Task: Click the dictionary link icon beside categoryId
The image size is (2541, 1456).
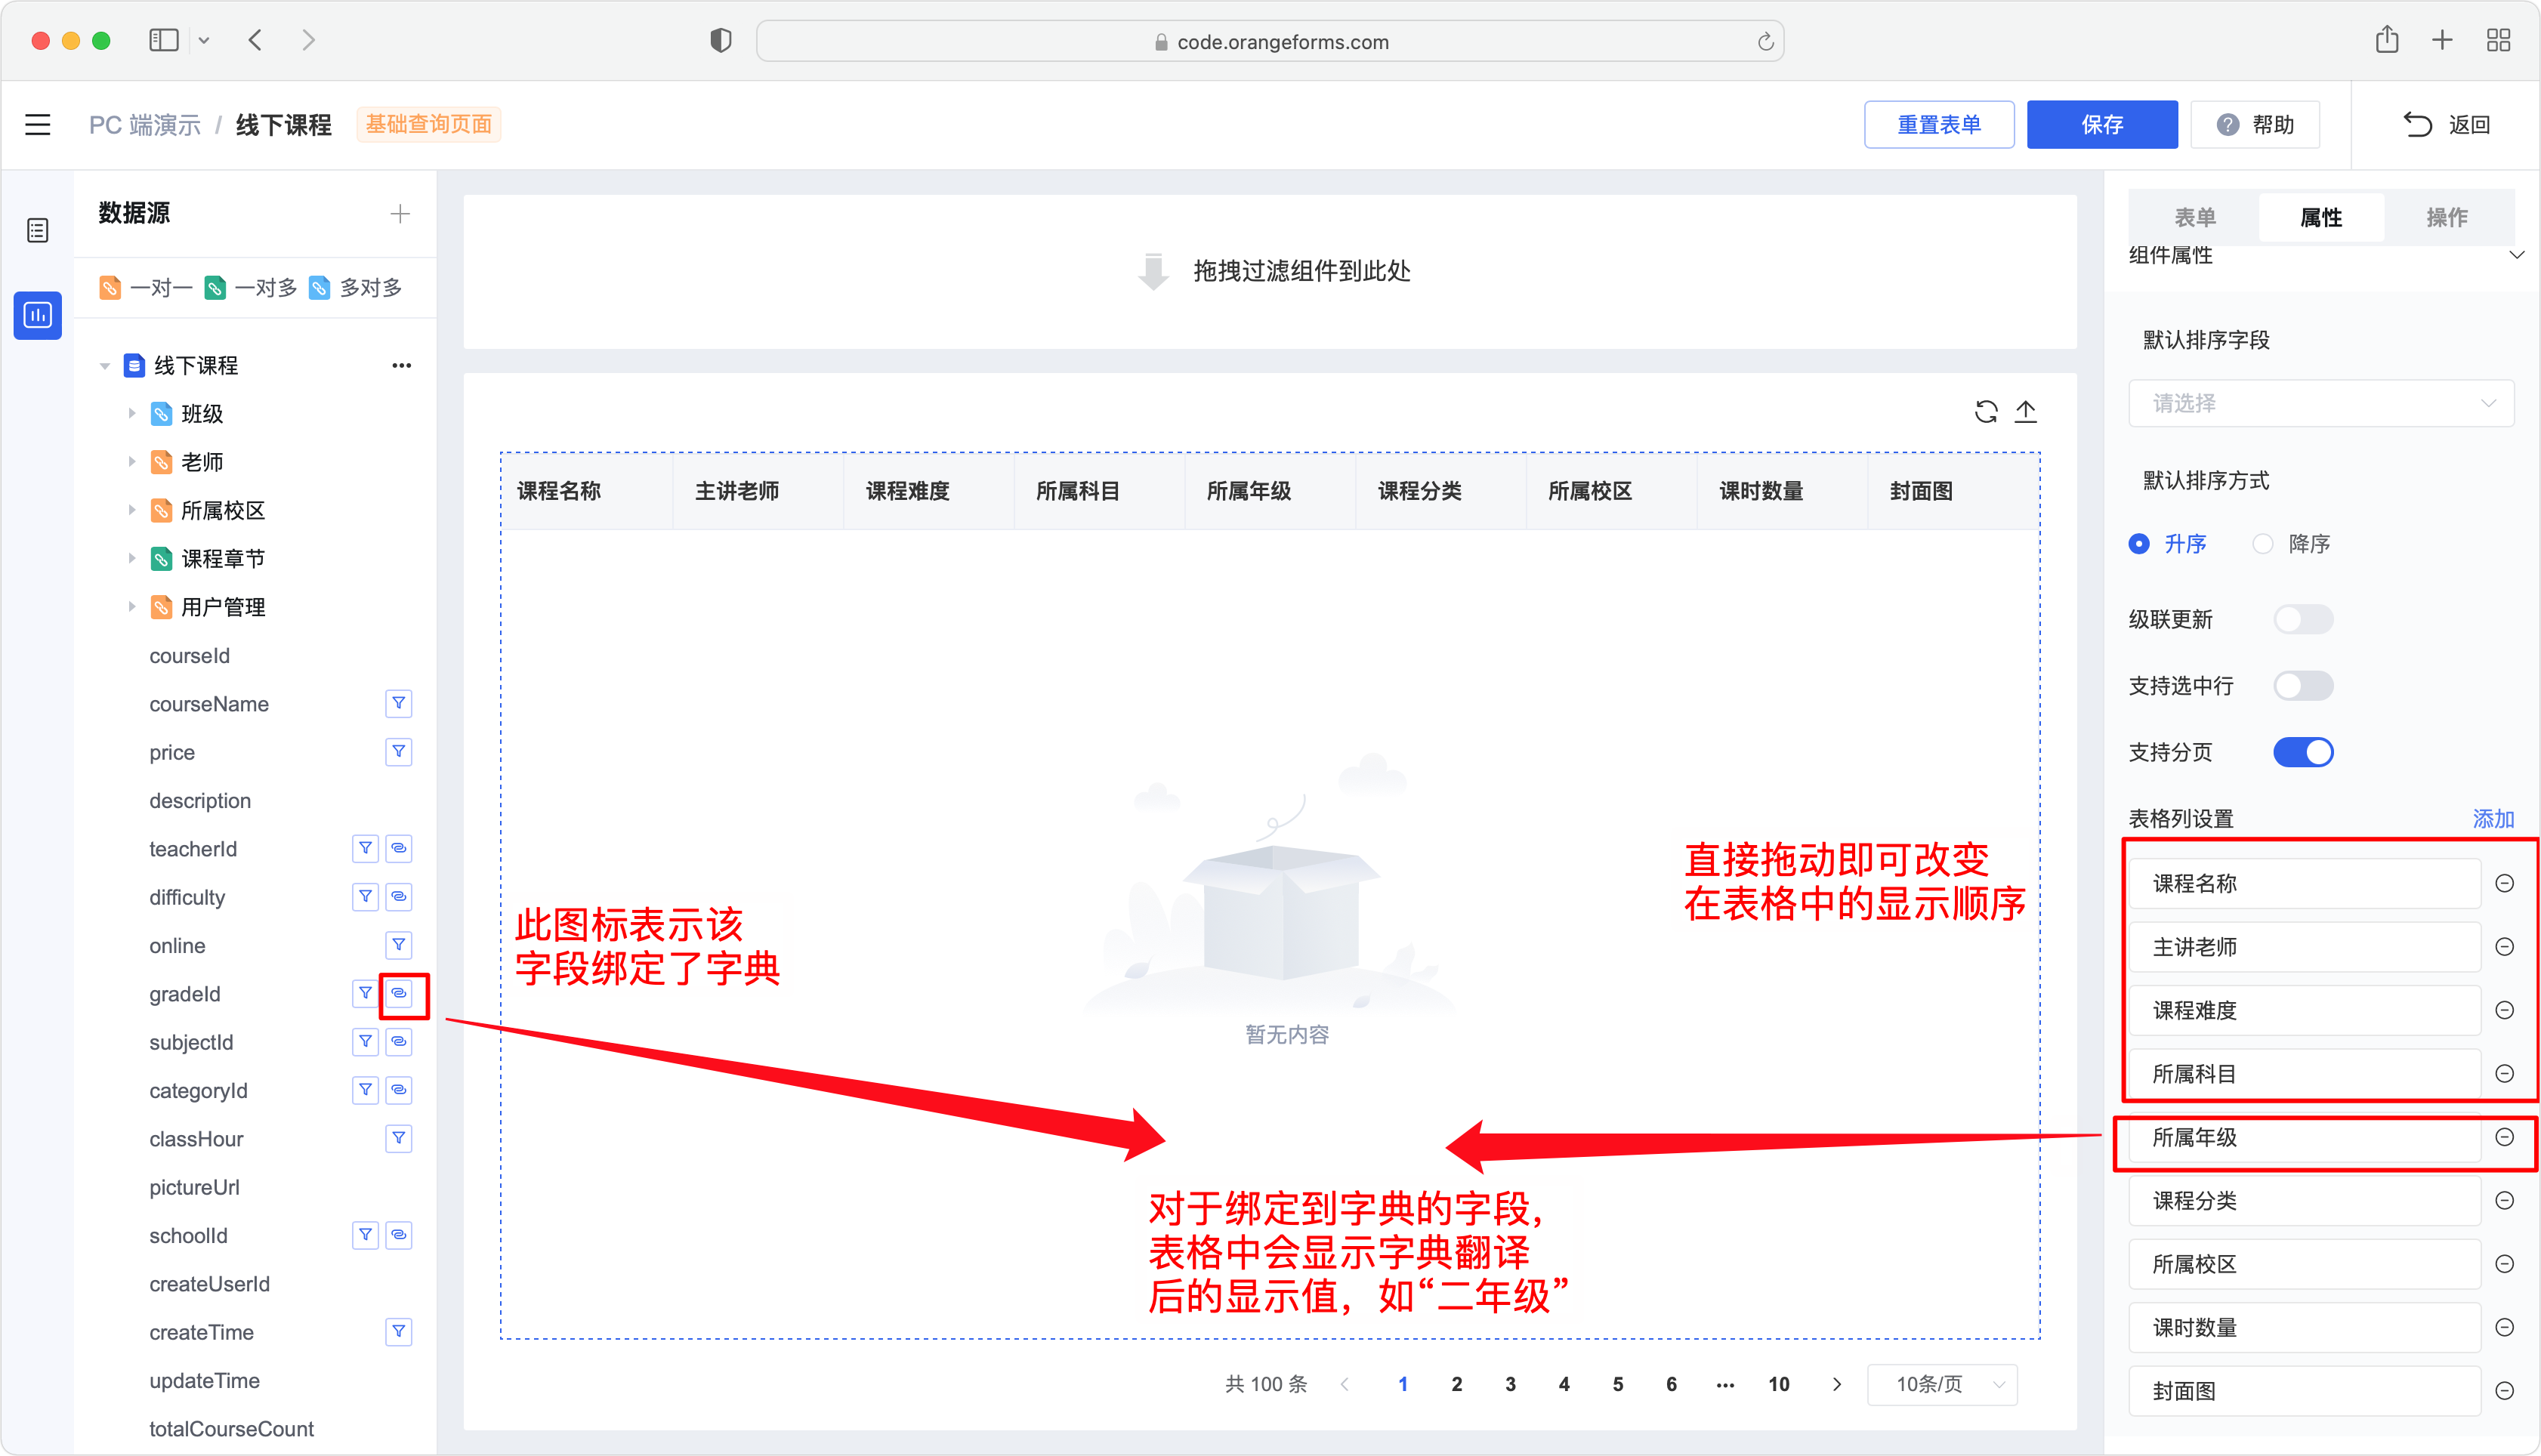Action: [x=399, y=1090]
